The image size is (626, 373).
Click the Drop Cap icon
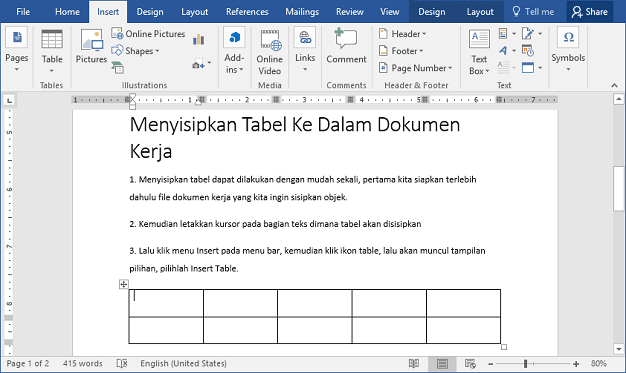click(x=503, y=67)
